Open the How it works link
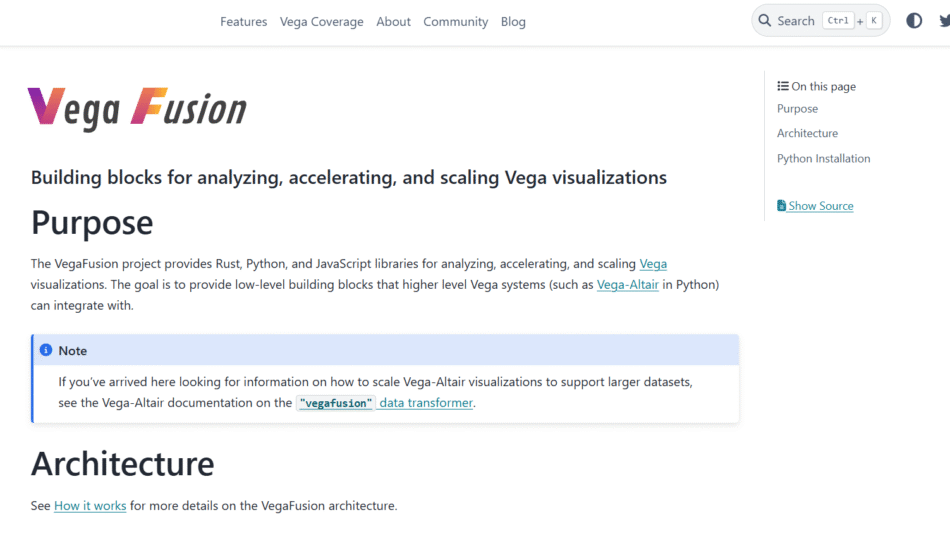Screen dimensions: 950x534 [90, 506]
